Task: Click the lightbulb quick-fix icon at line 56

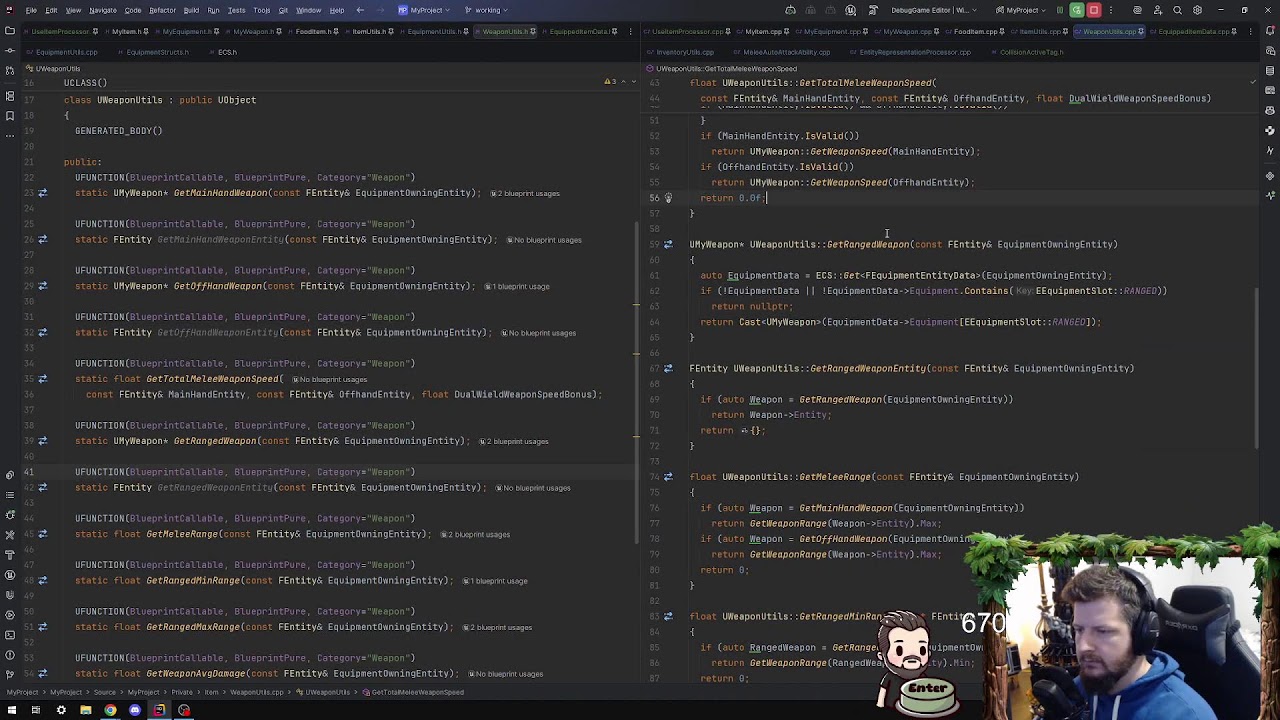Action: (668, 198)
